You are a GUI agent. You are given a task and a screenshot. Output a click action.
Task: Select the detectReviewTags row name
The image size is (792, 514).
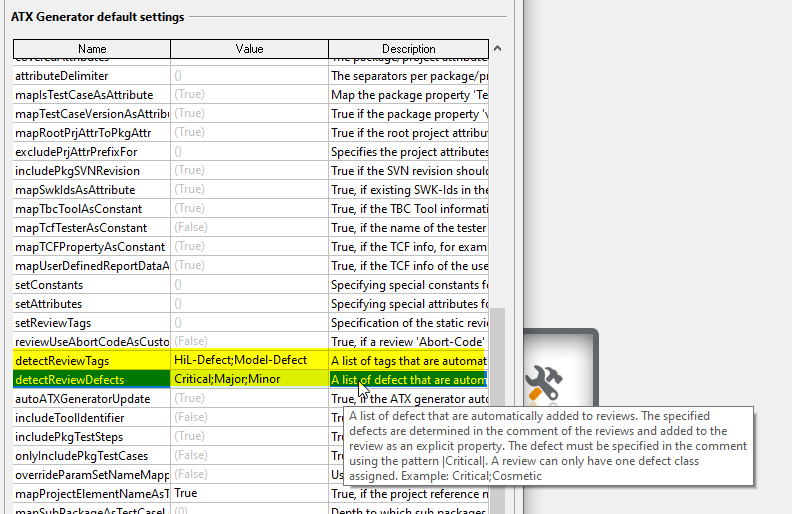pos(62,360)
